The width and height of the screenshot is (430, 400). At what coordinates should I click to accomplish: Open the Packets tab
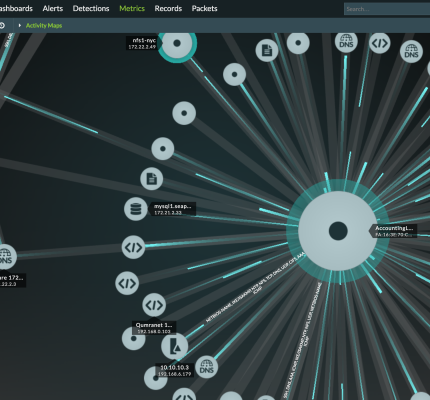pos(205,8)
